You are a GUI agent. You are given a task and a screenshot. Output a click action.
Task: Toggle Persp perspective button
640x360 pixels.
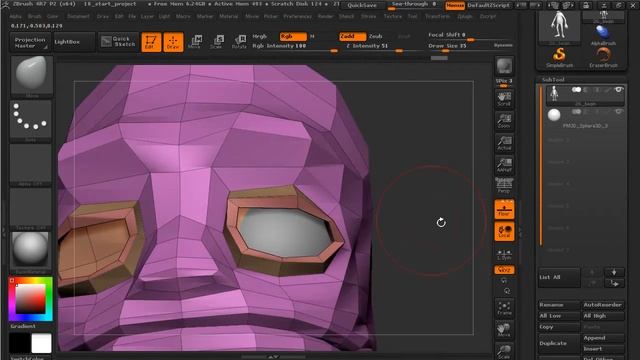coord(504,186)
